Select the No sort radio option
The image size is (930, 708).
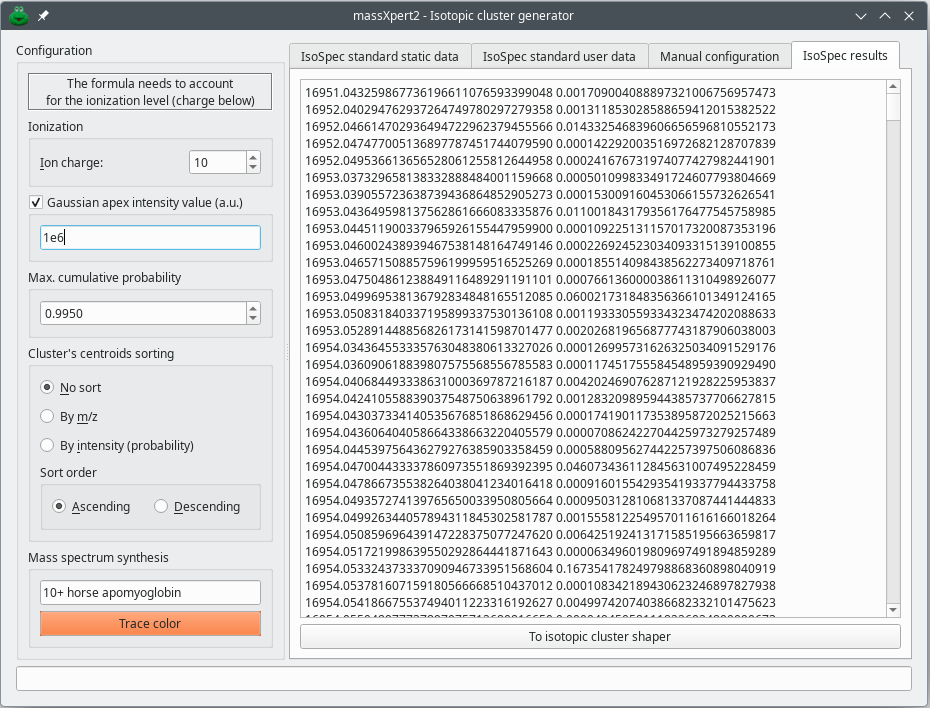tap(47, 388)
